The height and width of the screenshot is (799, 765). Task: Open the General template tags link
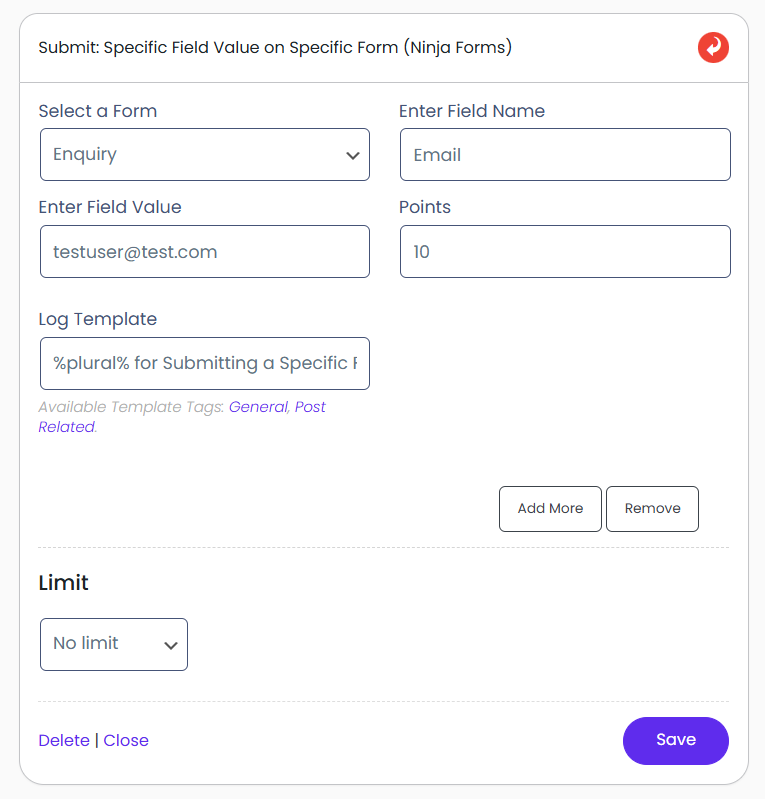[258, 407]
